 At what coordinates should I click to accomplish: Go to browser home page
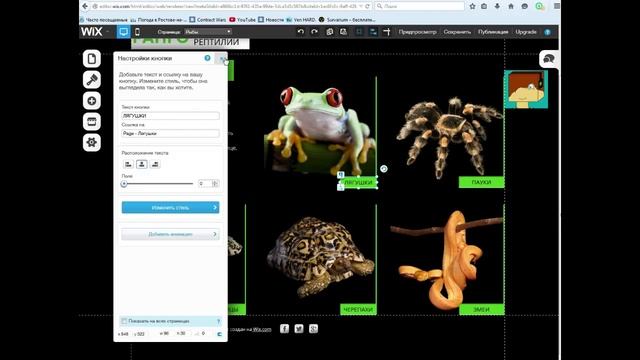pyautogui.click(x=511, y=6)
